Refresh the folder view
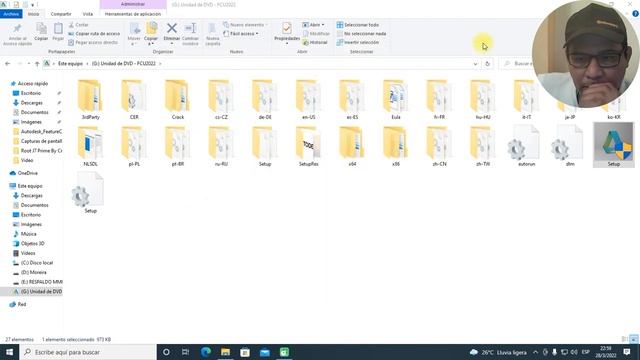640x360 pixels. 487,64
